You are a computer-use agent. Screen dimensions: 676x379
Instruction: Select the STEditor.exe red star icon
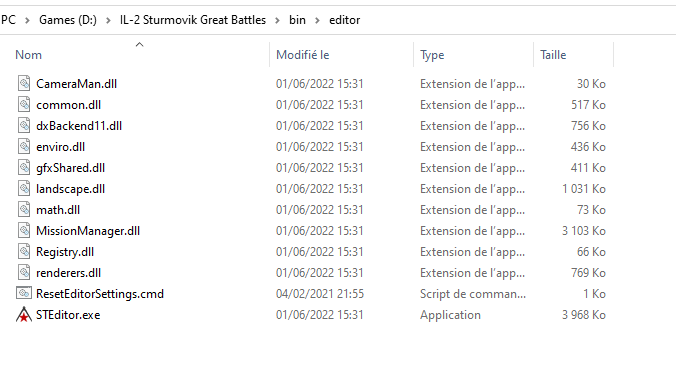coord(24,315)
